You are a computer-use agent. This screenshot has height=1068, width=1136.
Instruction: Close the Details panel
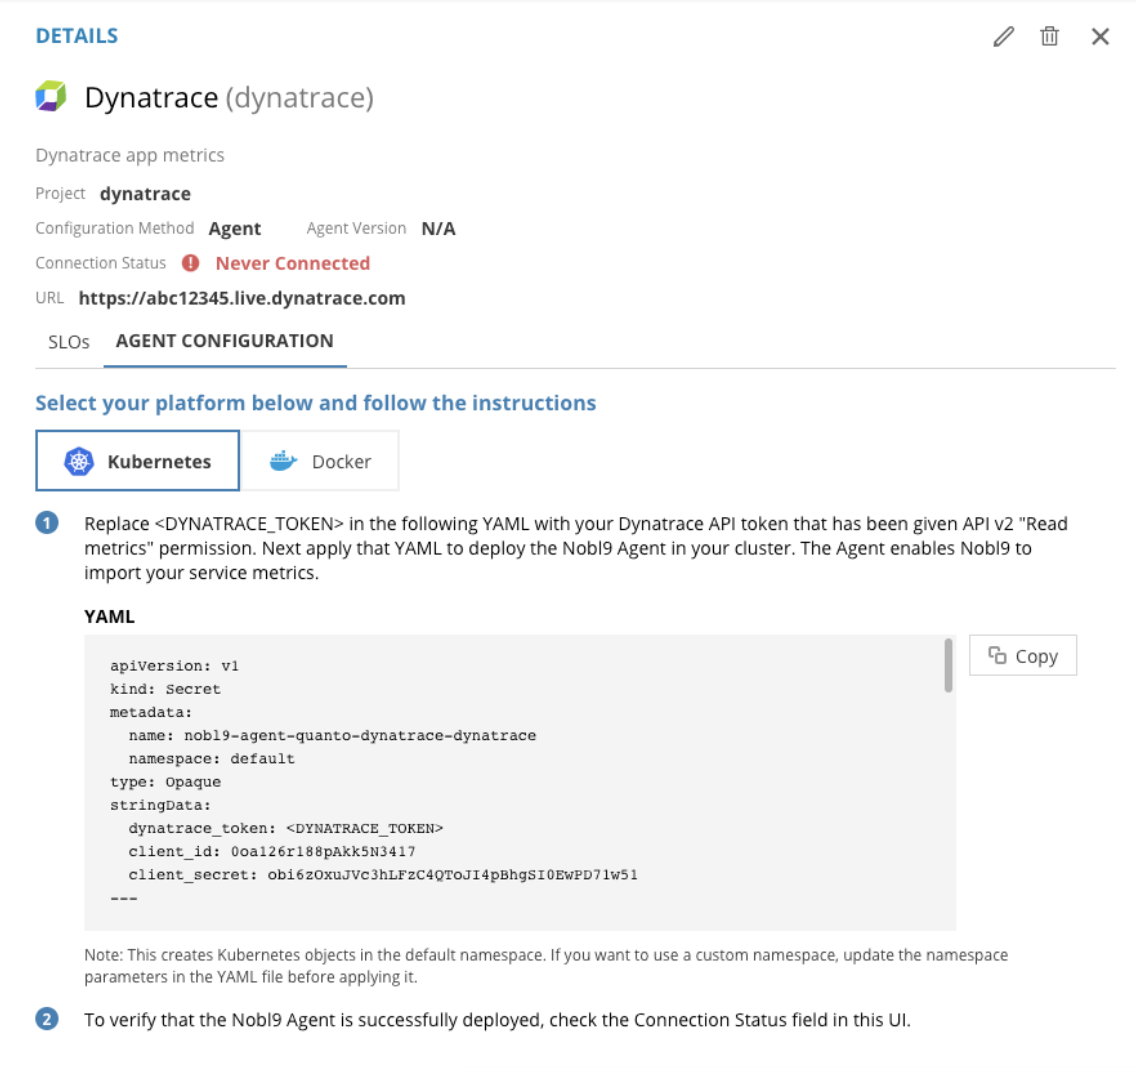(1100, 36)
